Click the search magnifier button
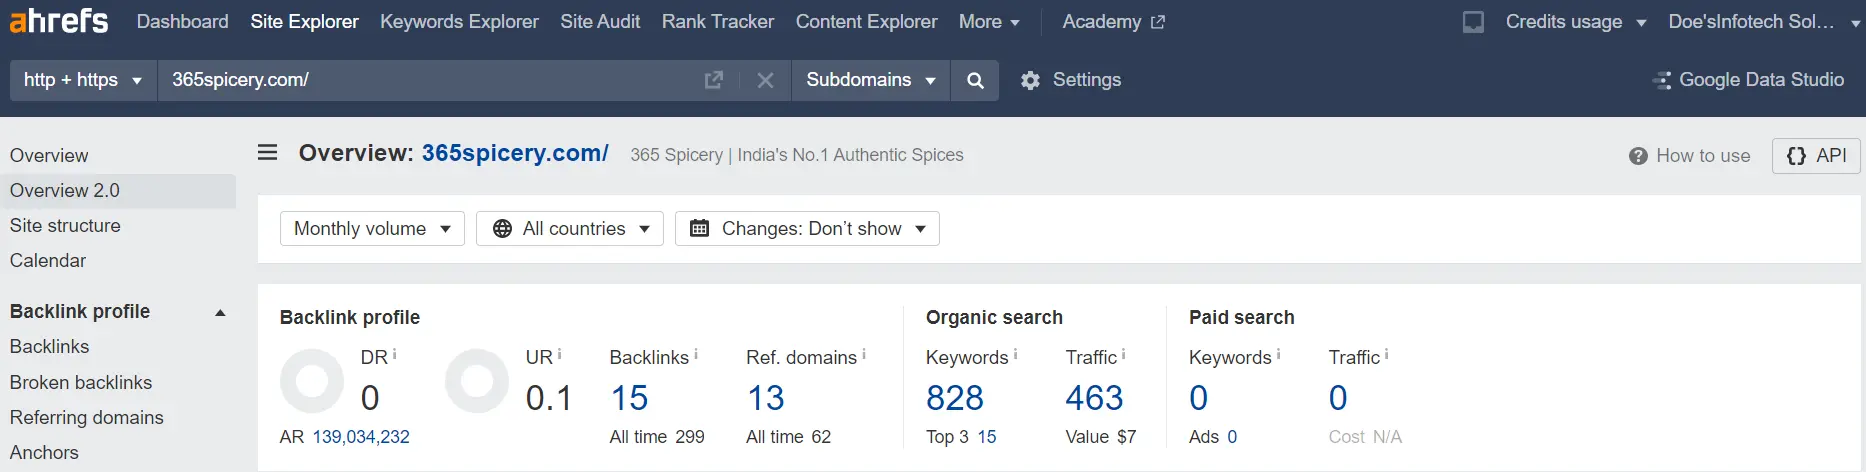This screenshot has width=1866, height=472. (x=975, y=80)
